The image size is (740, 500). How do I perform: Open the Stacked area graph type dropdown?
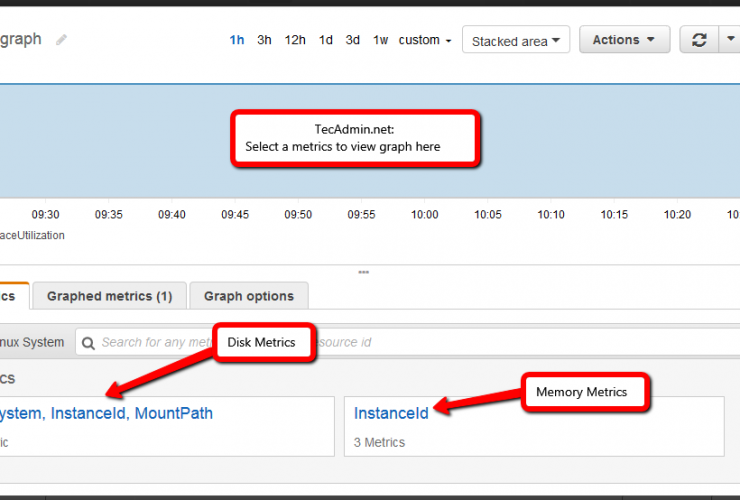[x=515, y=41]
